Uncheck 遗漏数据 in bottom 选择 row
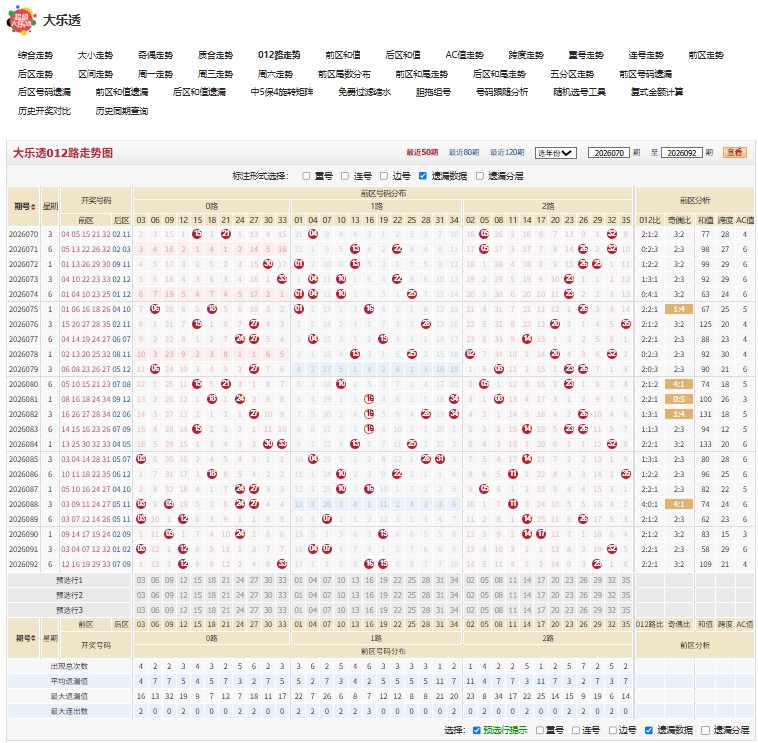The image size is (758, 743). coord(649,730)
